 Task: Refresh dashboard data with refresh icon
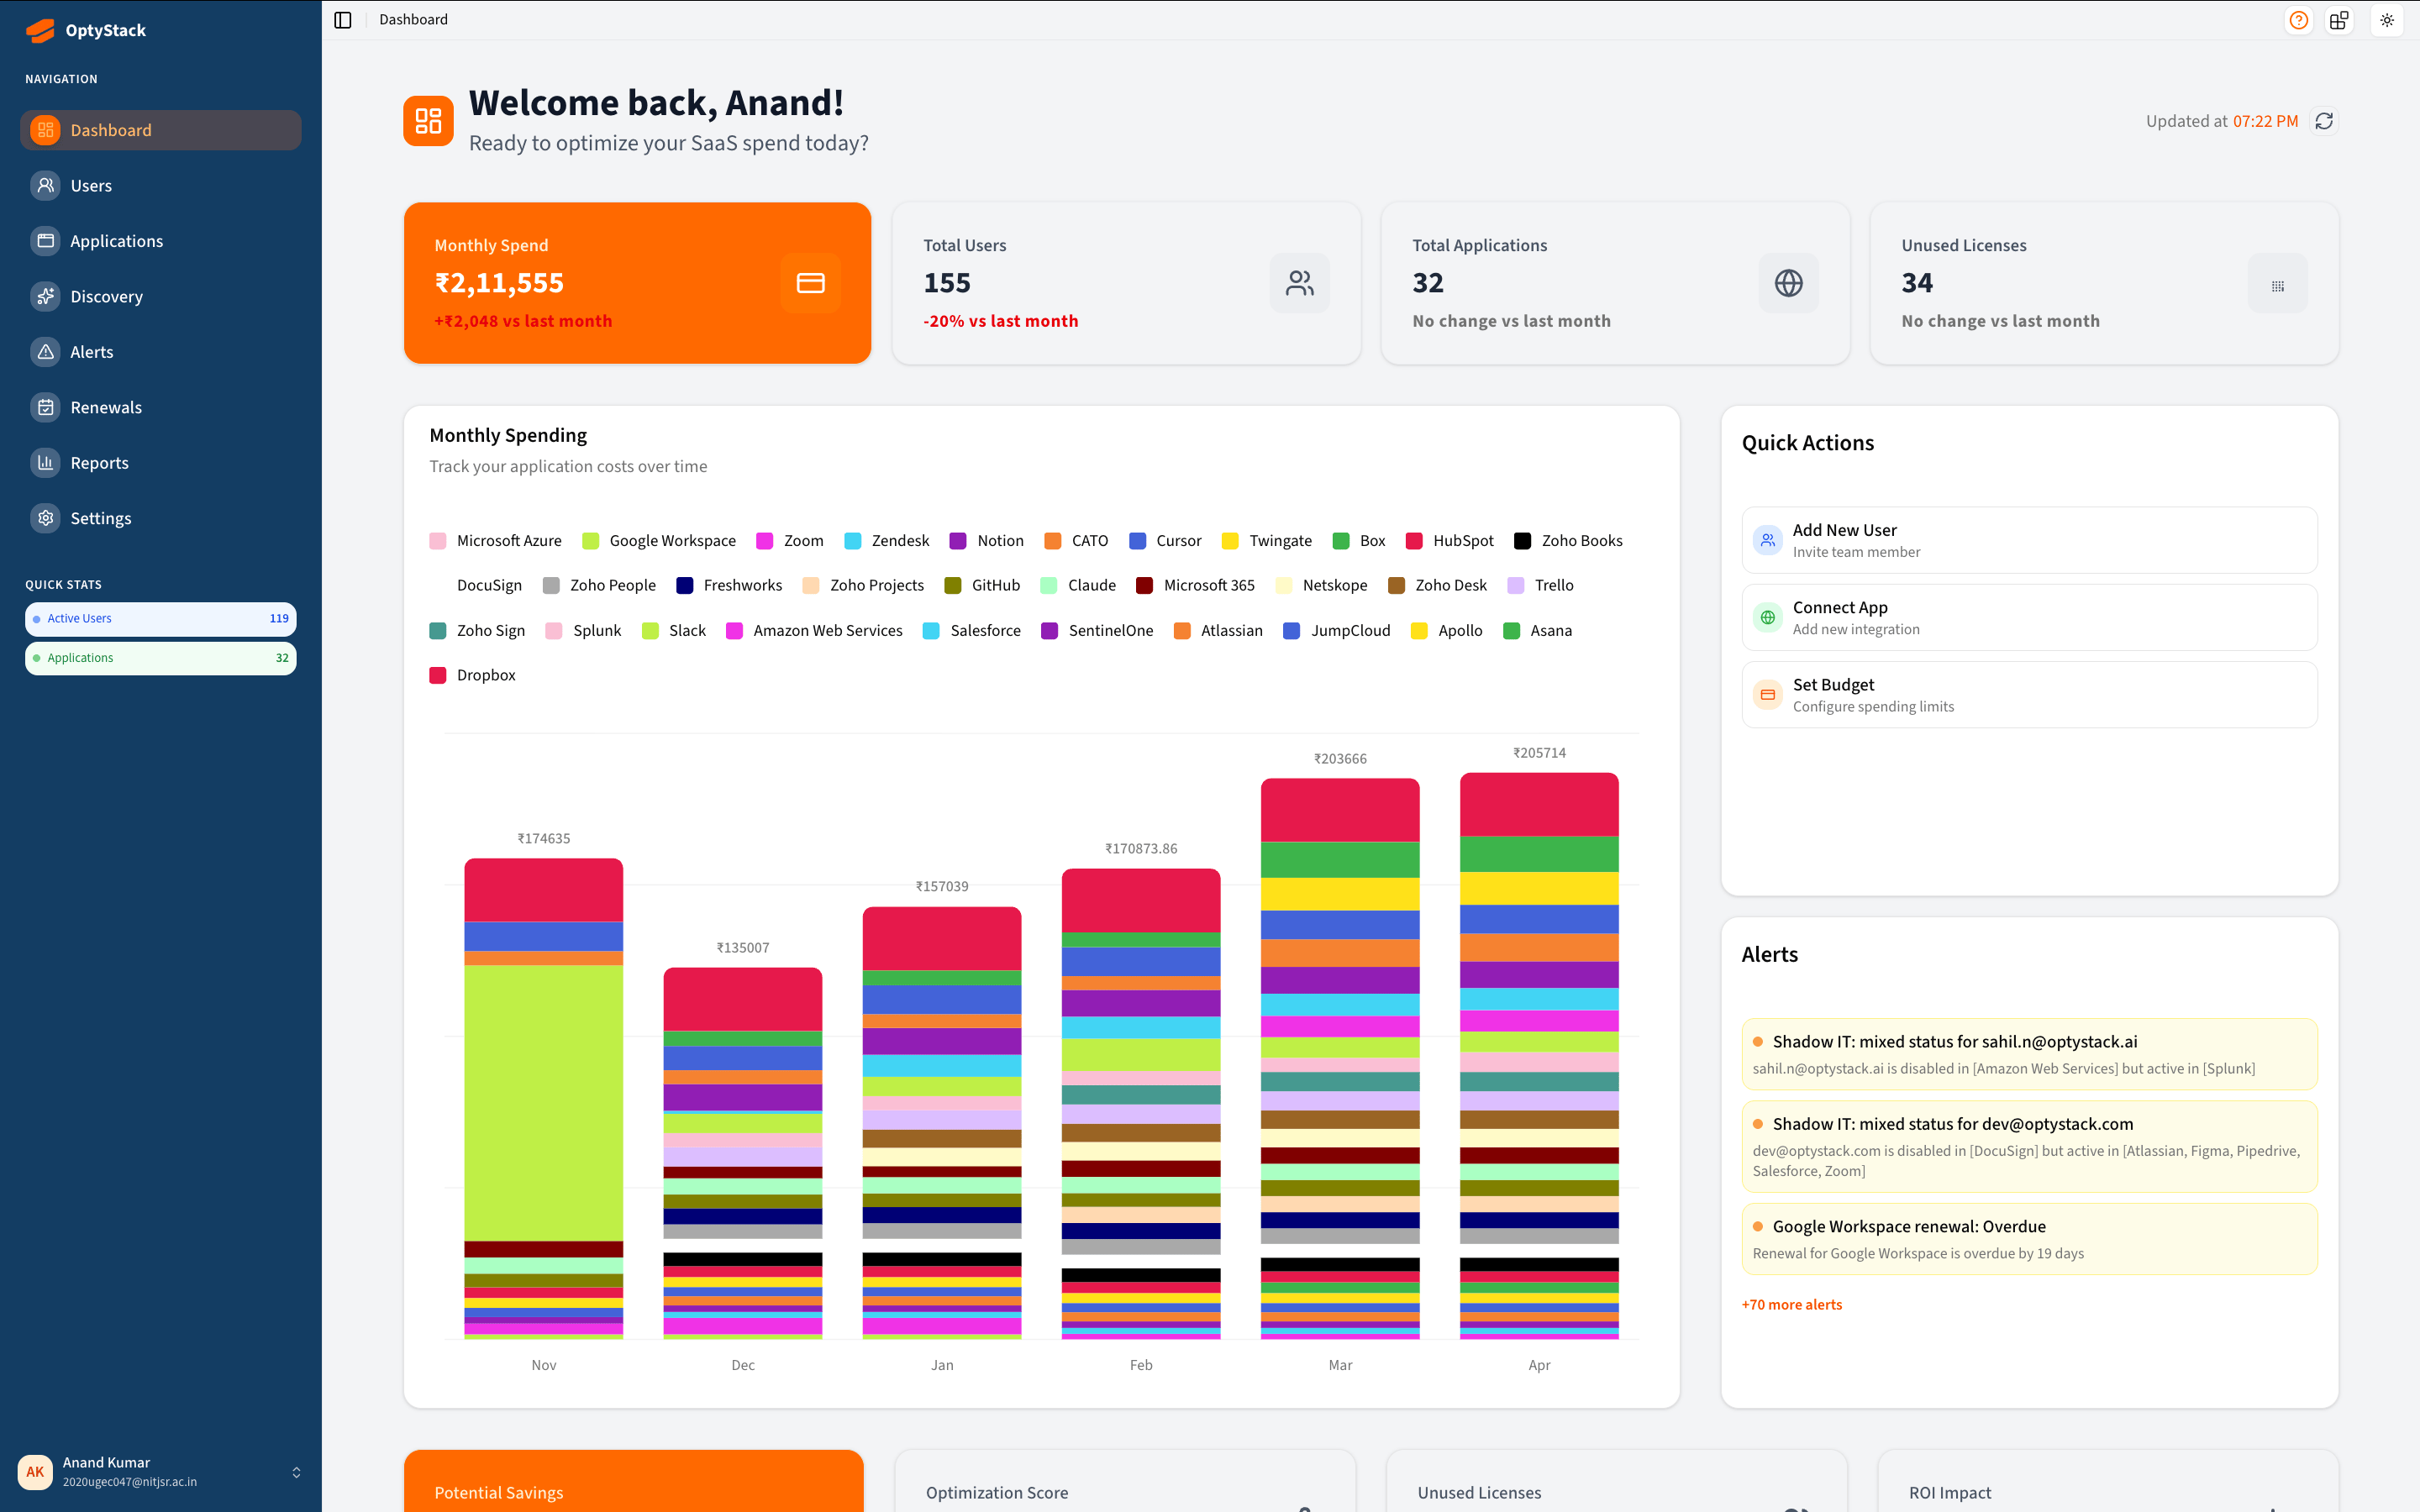[x=2324, y=121]
